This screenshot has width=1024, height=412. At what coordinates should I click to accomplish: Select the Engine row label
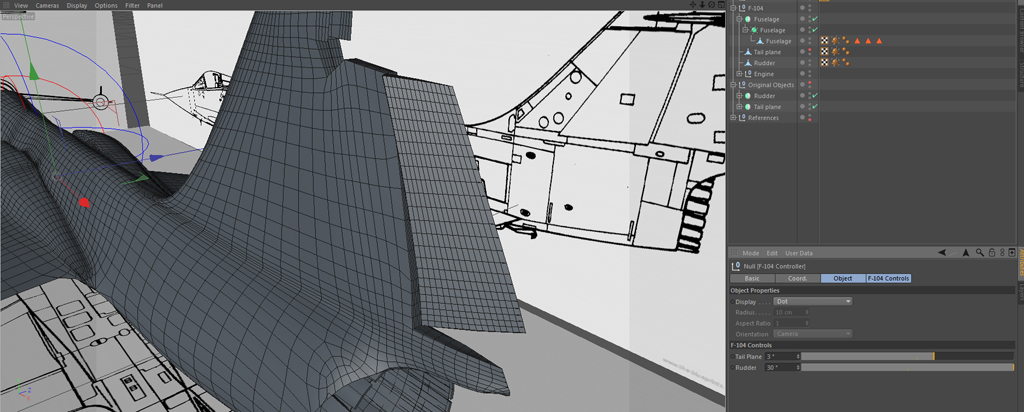(x=763, y=74)
